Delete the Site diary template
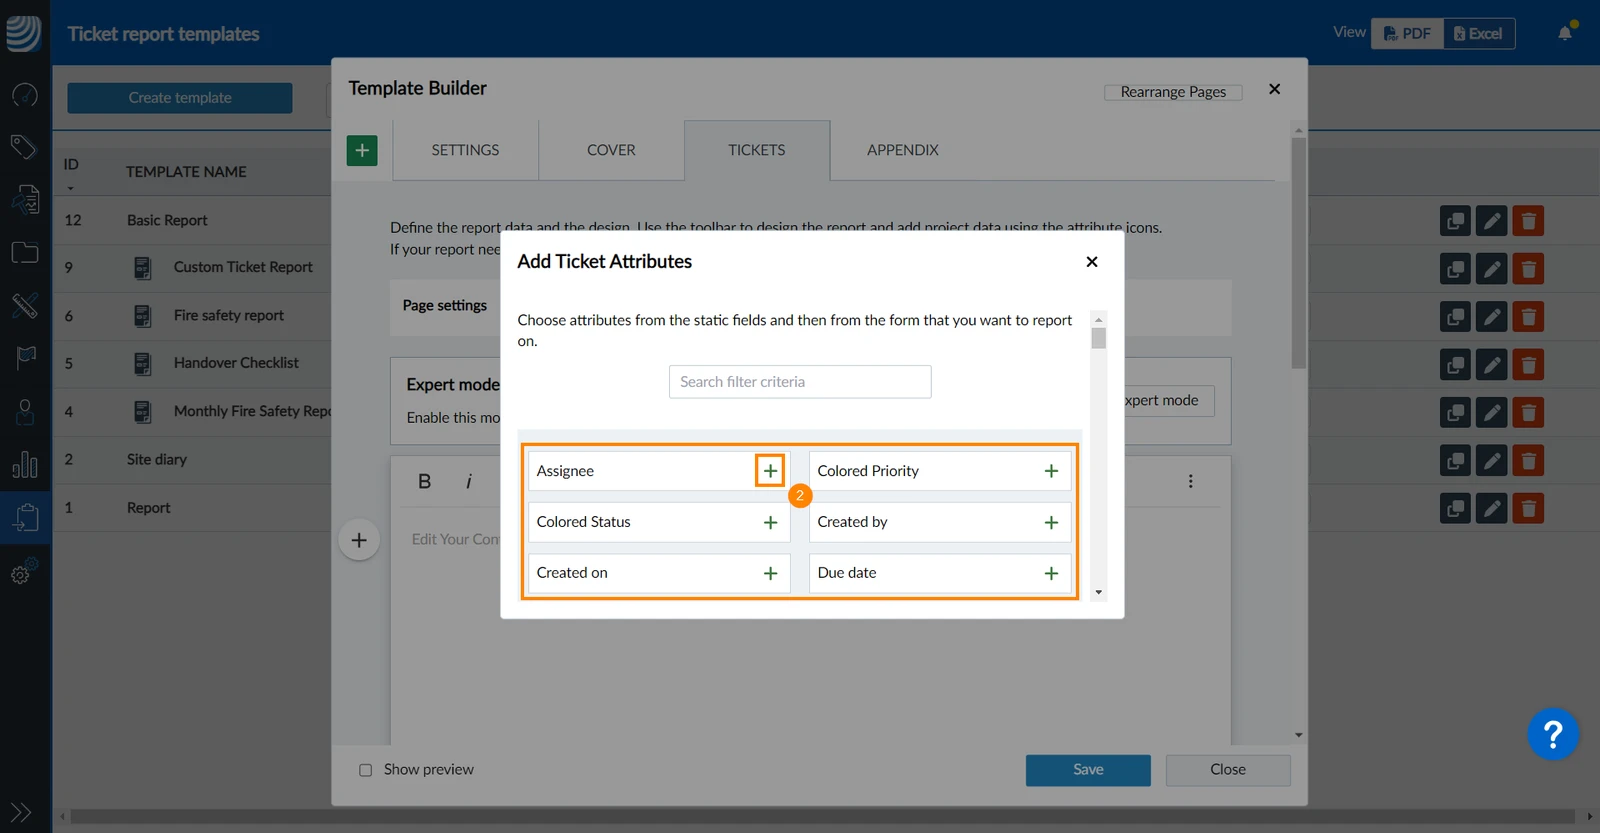This screenshot has width=1600, height=833. click(1528, 461)
